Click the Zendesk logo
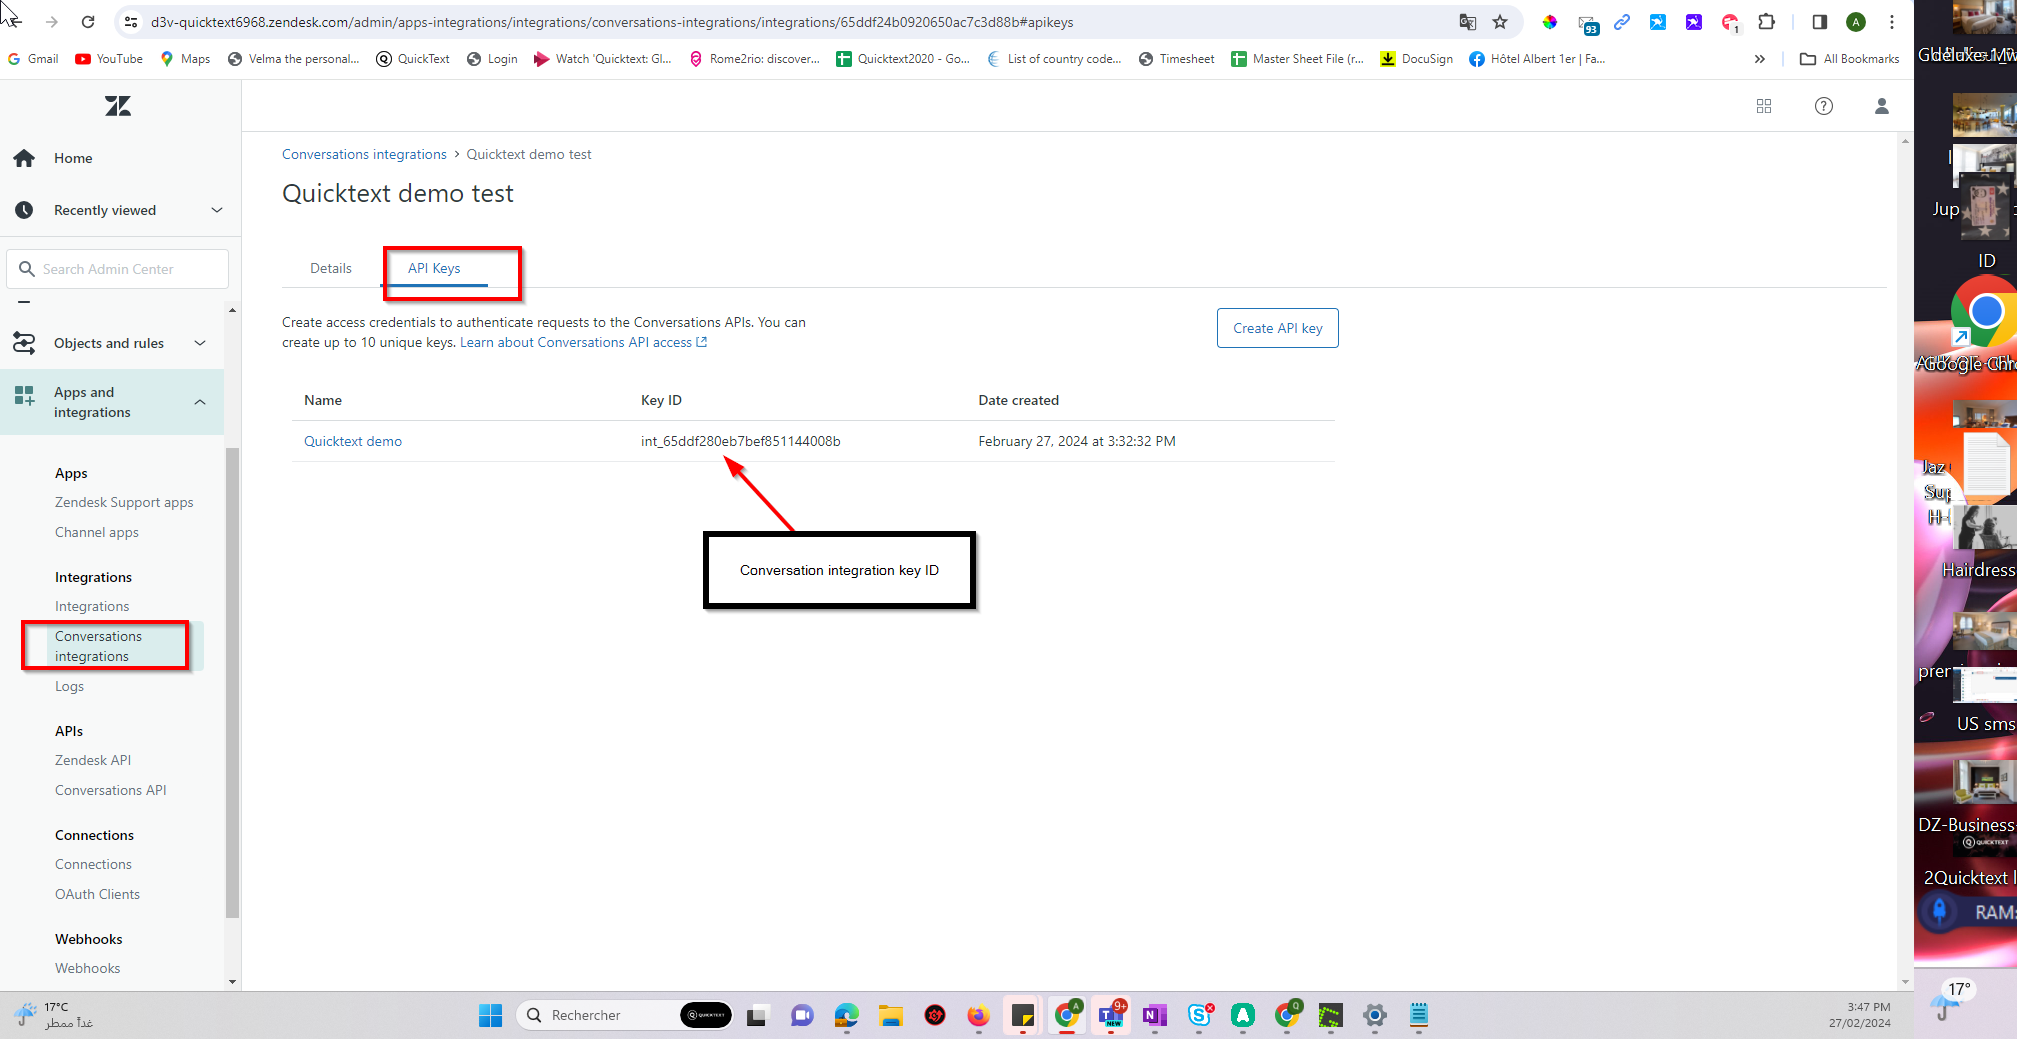 pyautogui.click(x=117, y=106)
